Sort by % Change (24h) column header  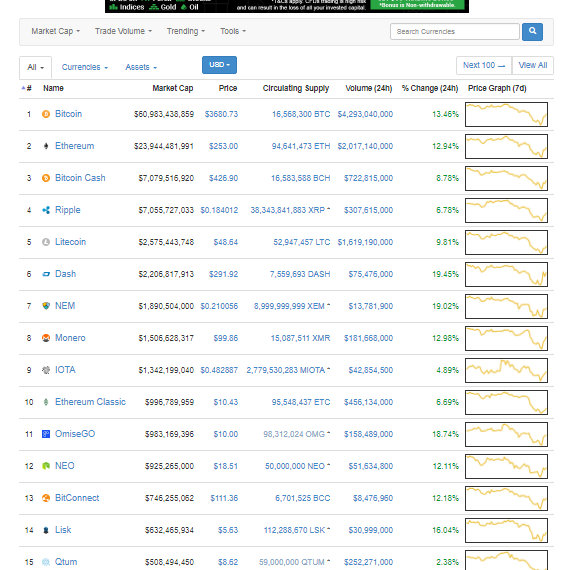pos(430,88)
